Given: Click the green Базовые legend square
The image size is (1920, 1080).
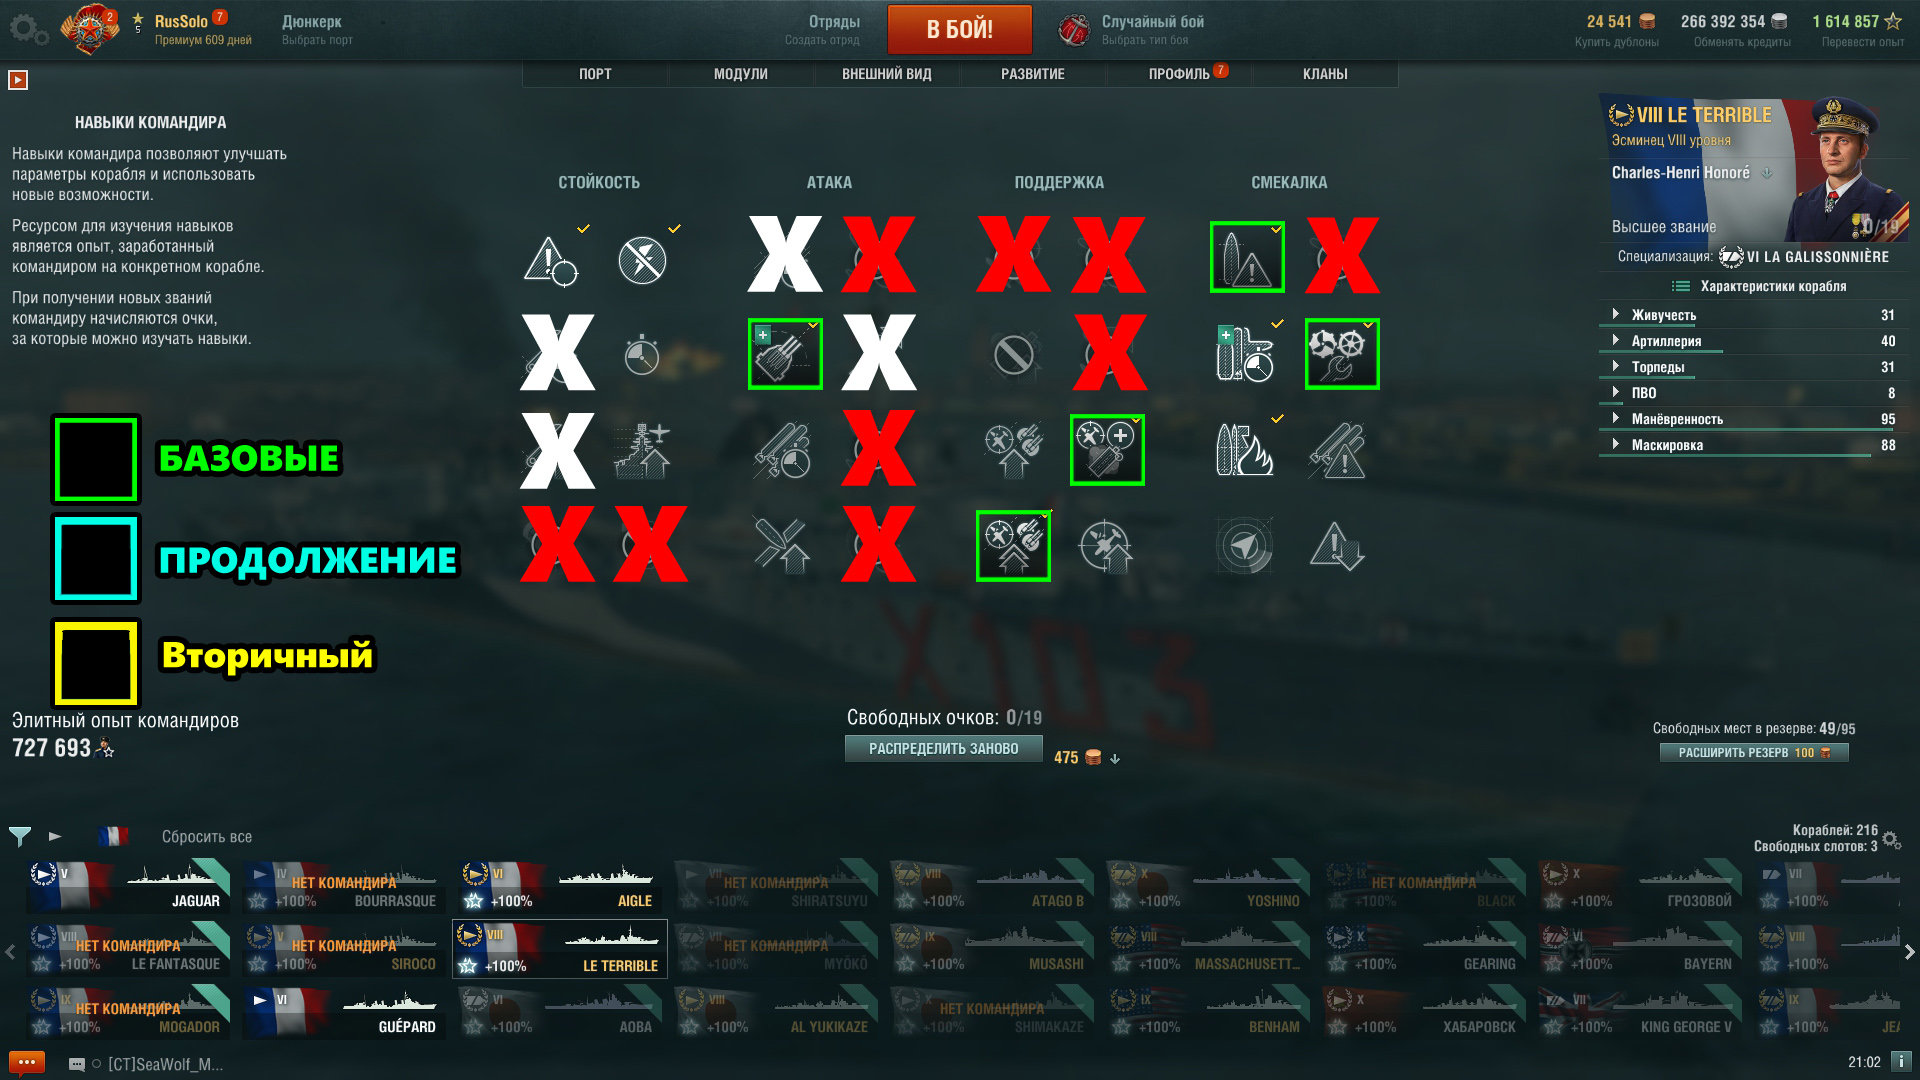Looking at the screenshot, I should pyautogui.click(x=96, y=460).
